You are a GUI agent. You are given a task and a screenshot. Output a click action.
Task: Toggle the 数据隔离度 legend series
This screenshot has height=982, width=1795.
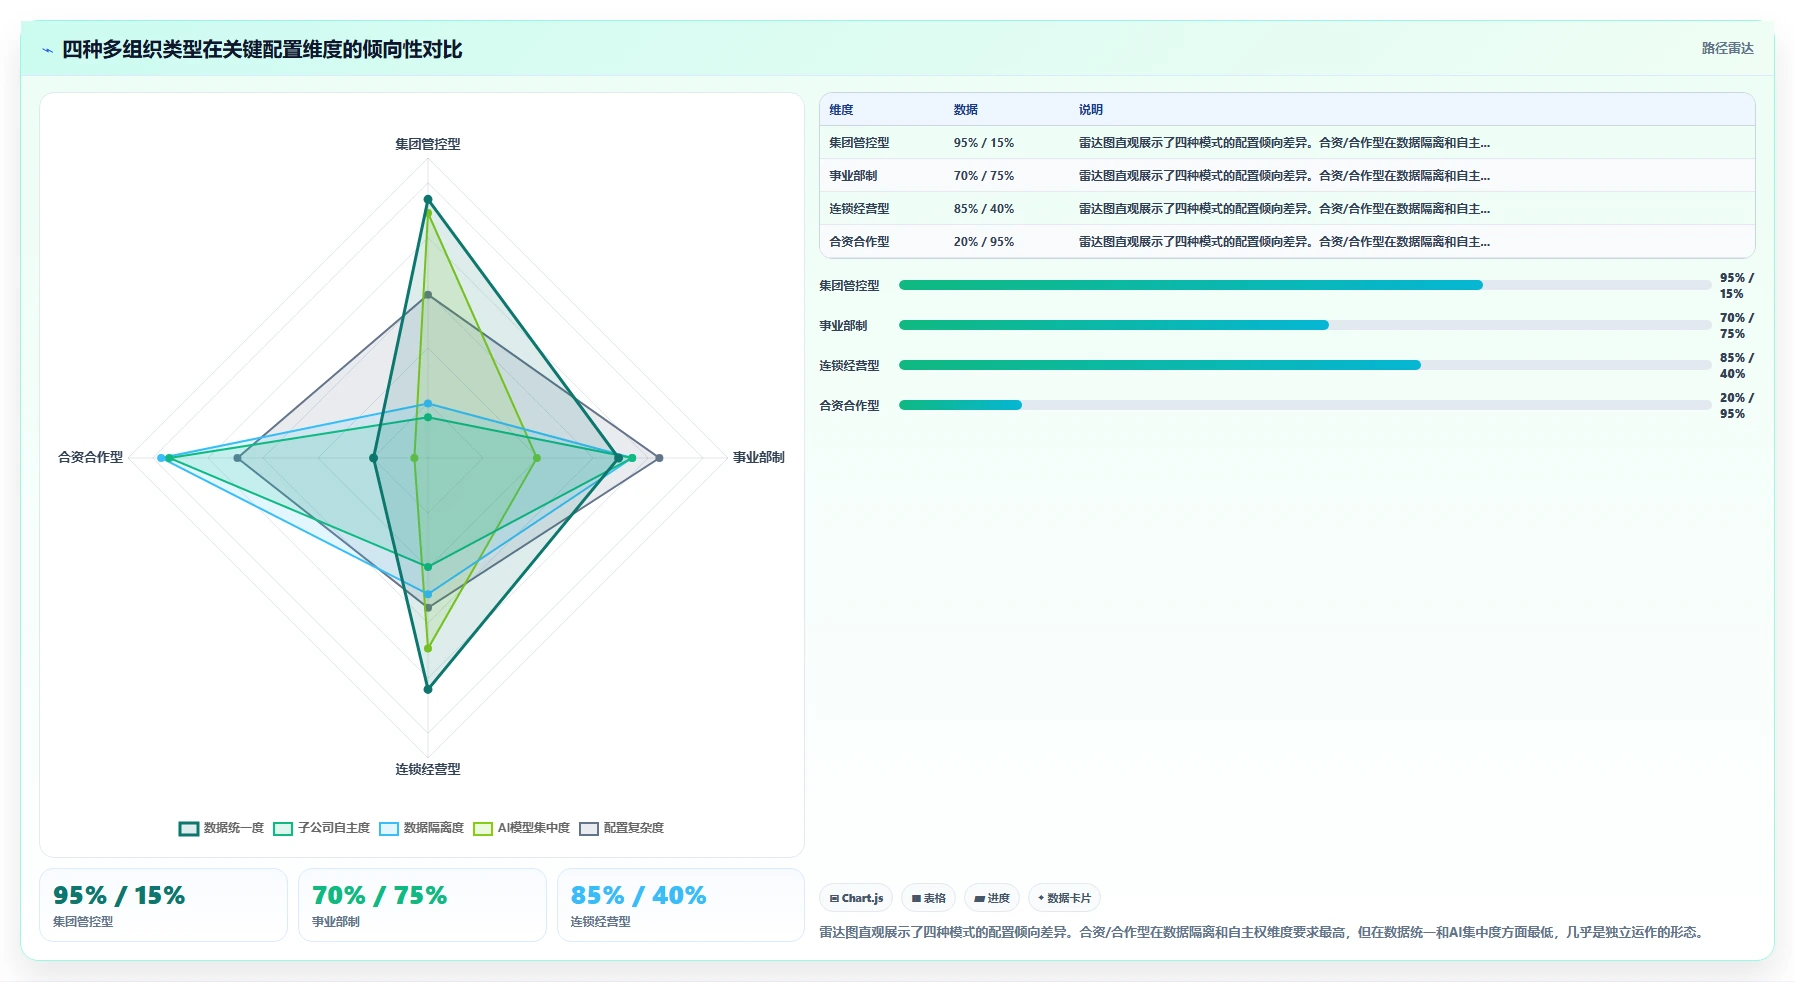(421, 828)
